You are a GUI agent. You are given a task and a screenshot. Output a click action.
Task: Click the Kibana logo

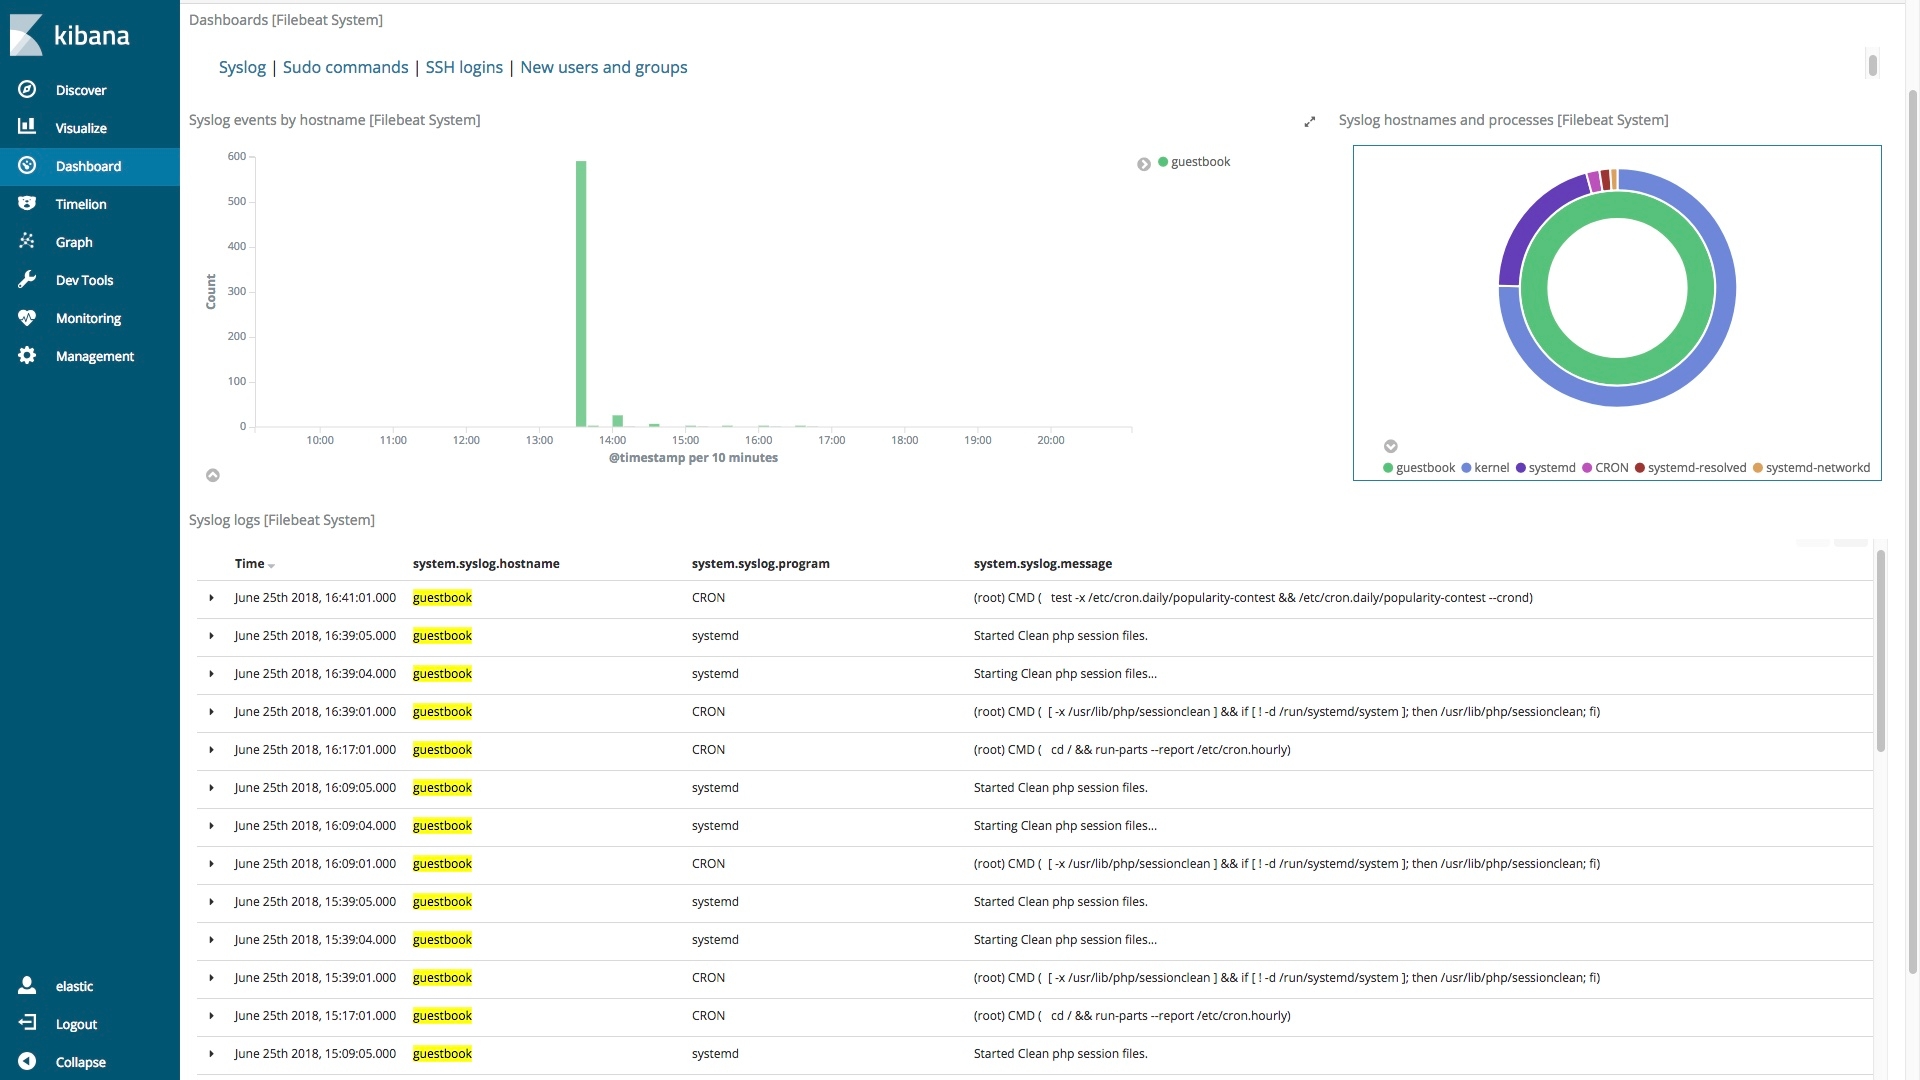[x=70, y=35]
